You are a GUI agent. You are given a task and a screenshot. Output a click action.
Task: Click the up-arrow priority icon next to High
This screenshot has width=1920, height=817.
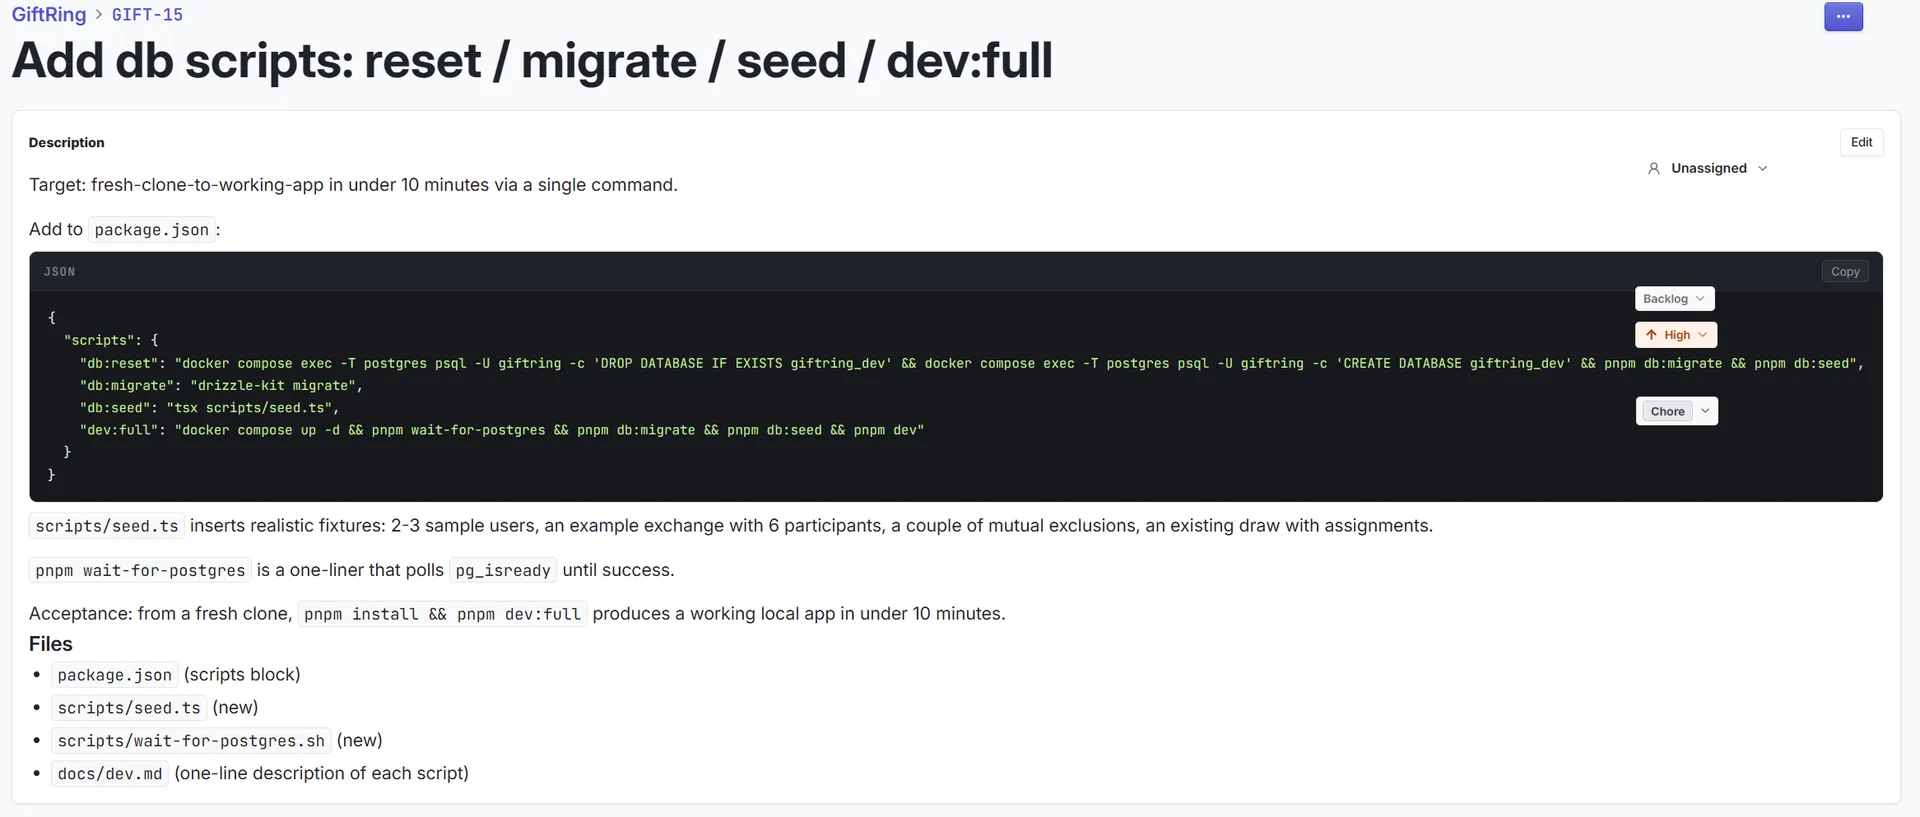pyautogui.click(x=1652, y=335)
